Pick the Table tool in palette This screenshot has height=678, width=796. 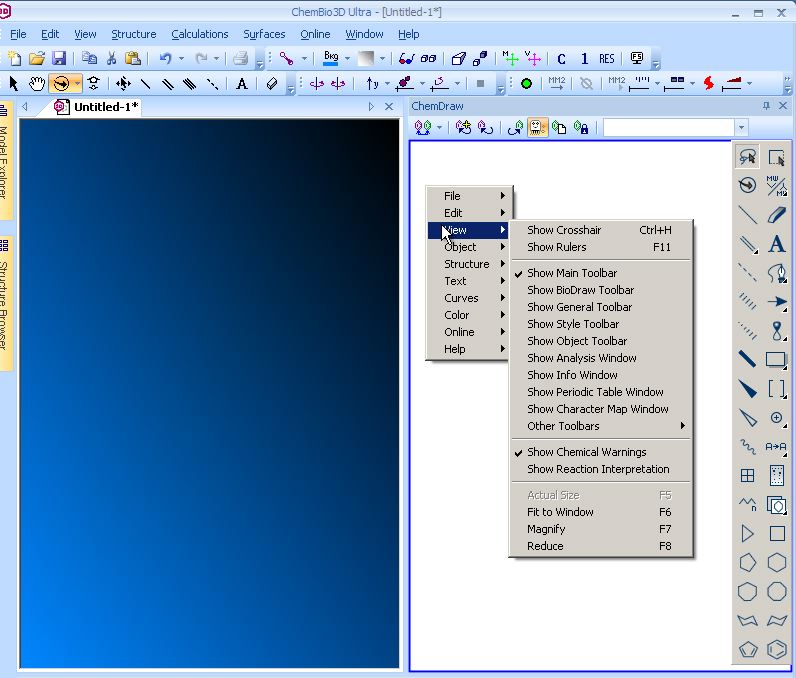click(x=747, y=476)
